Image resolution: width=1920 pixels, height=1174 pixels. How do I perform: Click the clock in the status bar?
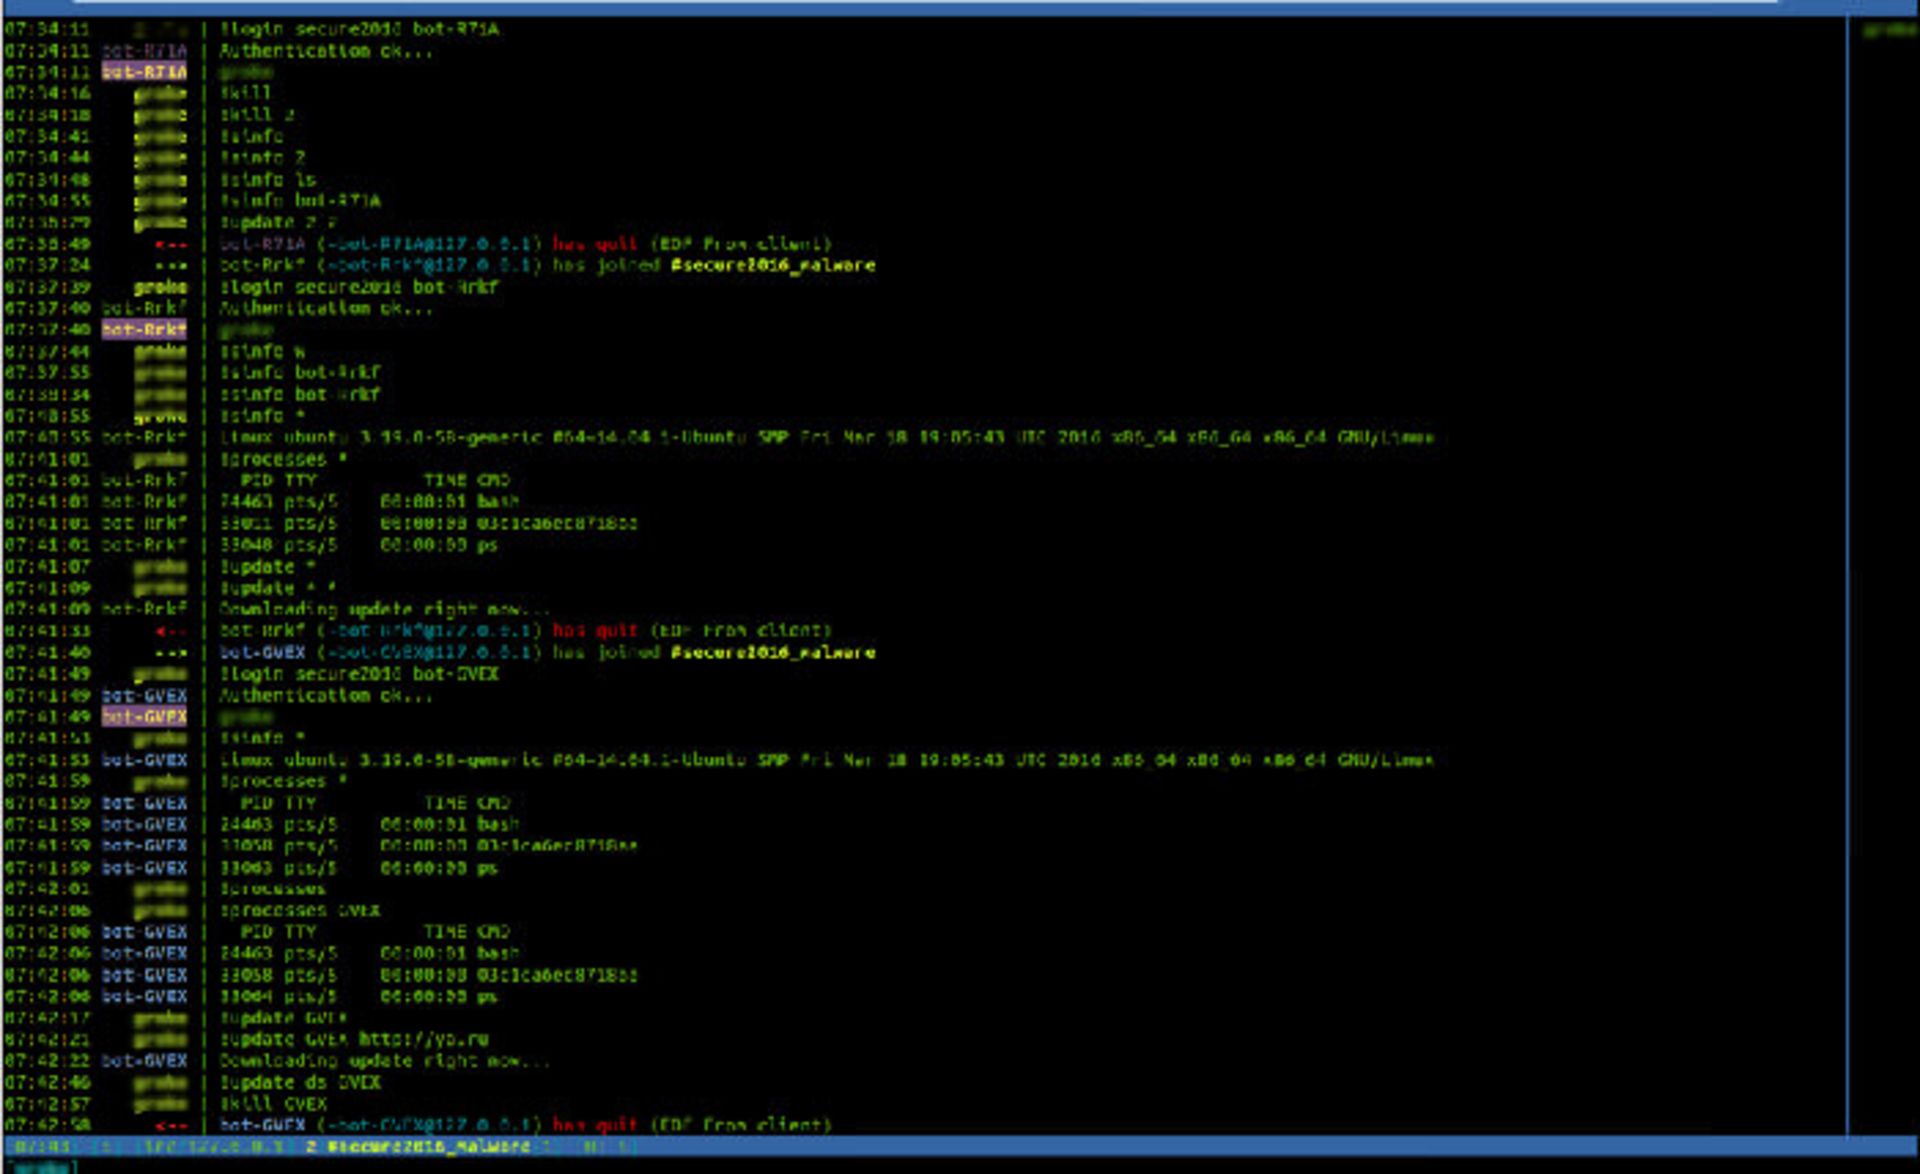(x=41, y=1146)
